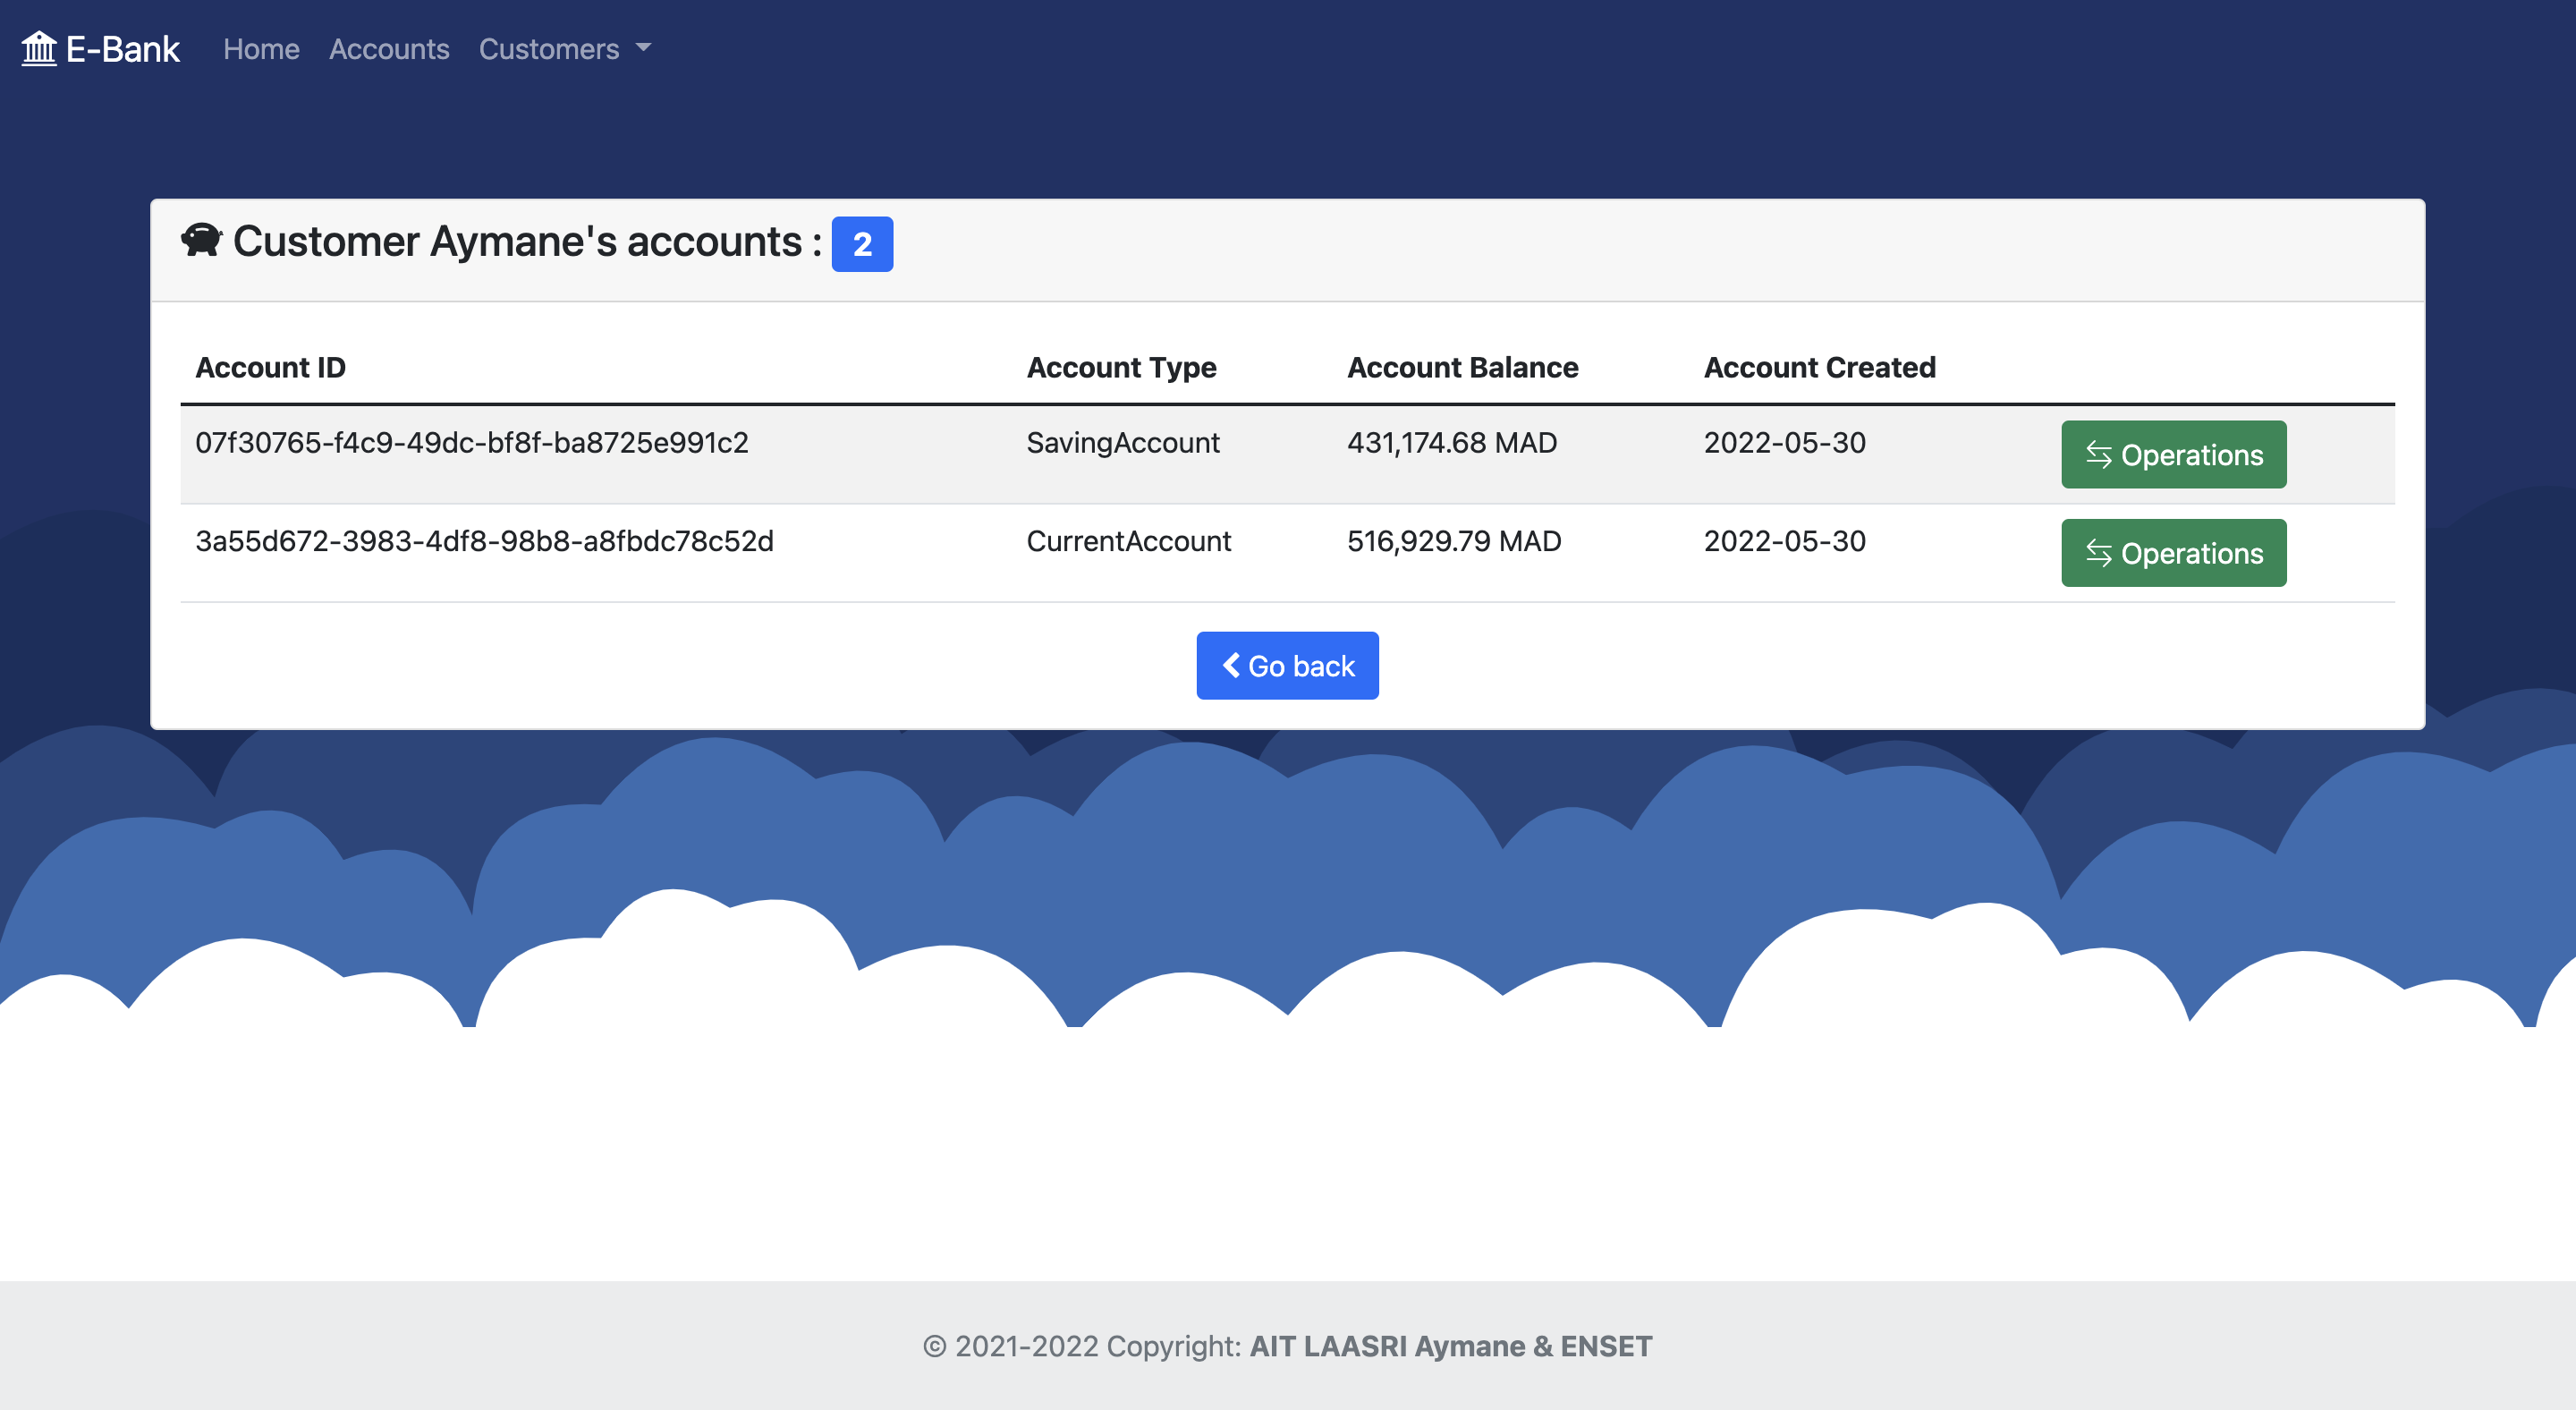This screenshot has width=2576, height=1410.
Task: Open the Customers menu chevron arrow
Action: coord(644,50)
